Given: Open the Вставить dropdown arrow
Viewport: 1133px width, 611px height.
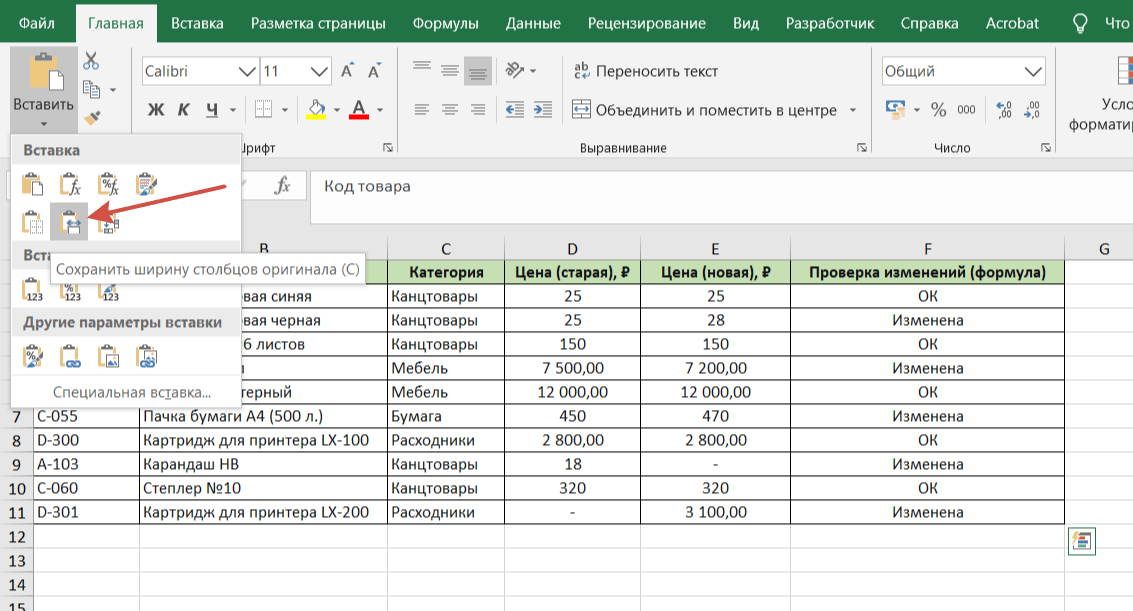Looking at the screenshot, I should [43, 124].
